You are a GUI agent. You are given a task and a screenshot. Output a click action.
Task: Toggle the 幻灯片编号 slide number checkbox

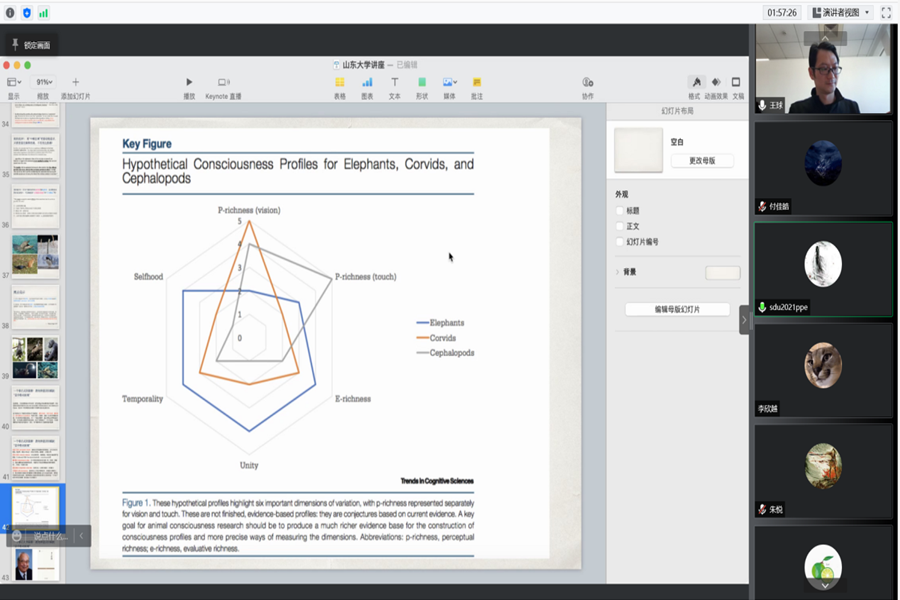pos(620,242)
